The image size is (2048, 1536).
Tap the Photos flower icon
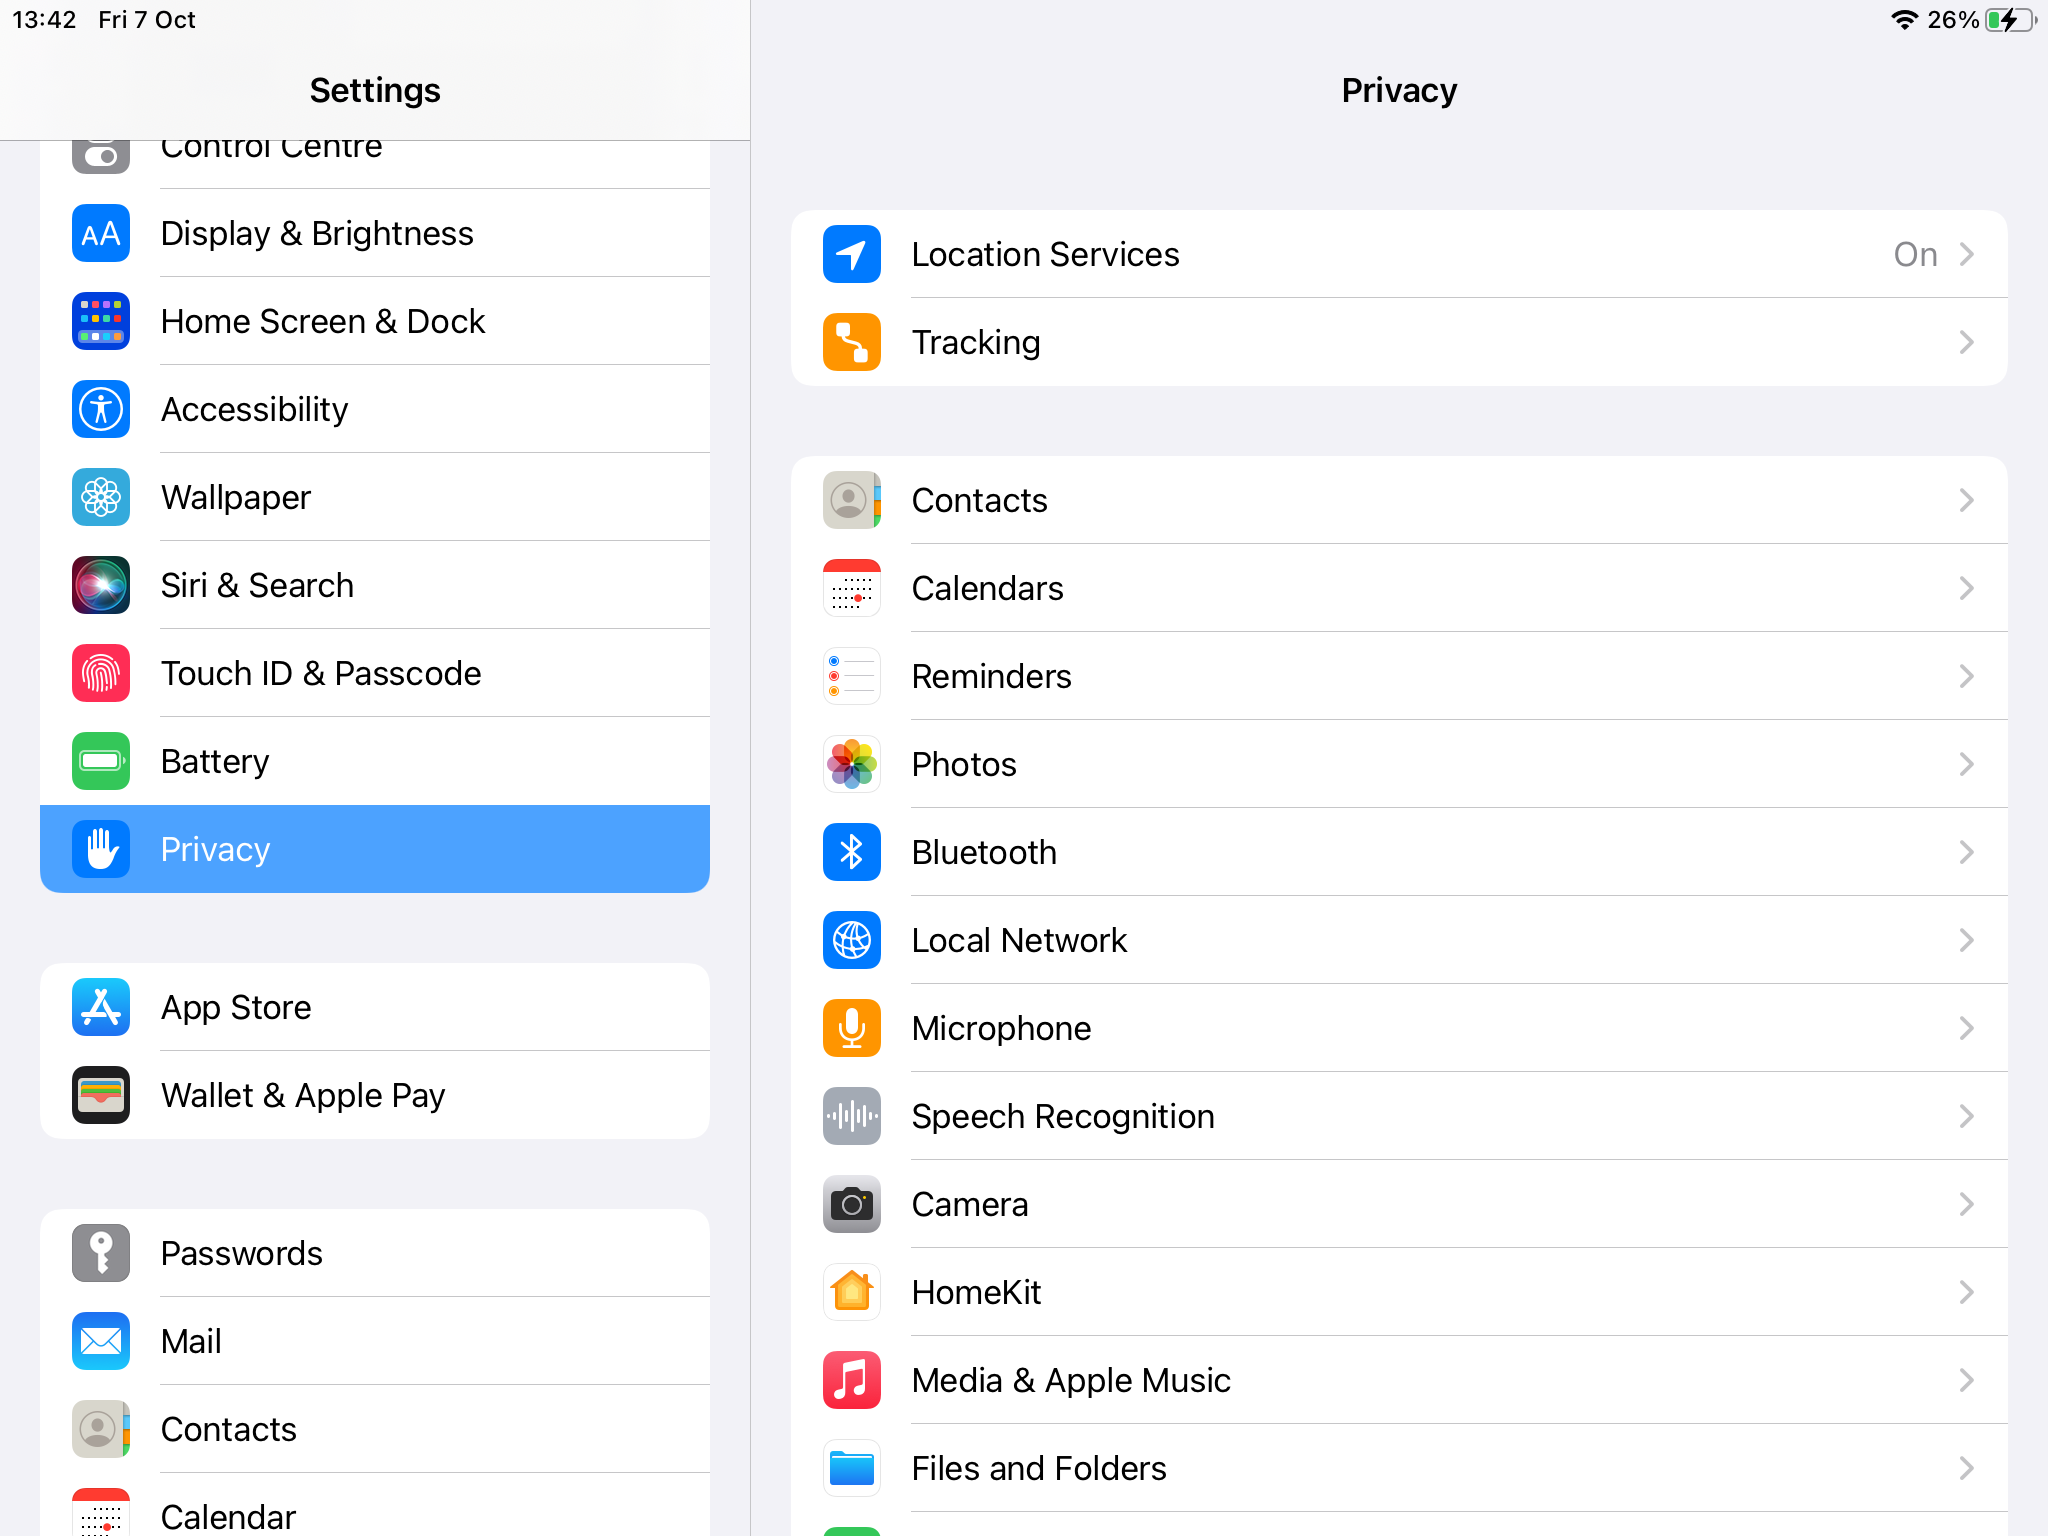coord(851,764)
